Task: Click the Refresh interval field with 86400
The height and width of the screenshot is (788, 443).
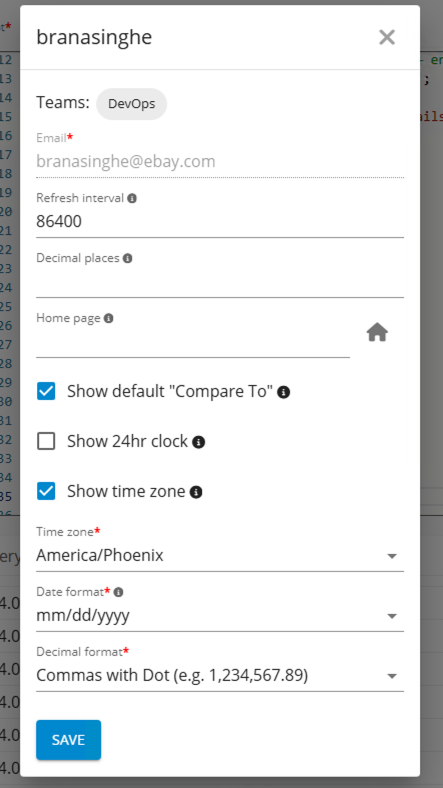Action: (220, 222)
